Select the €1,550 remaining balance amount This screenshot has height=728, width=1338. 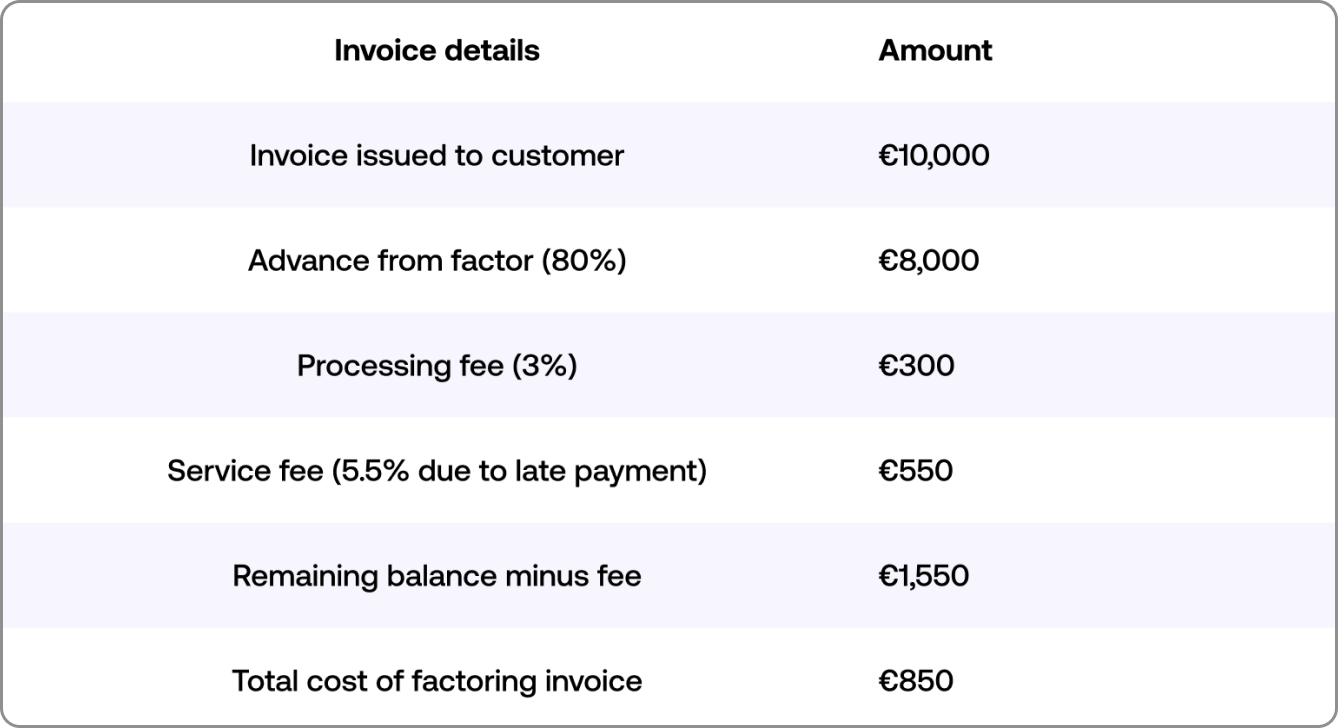[x=924, y=577]
